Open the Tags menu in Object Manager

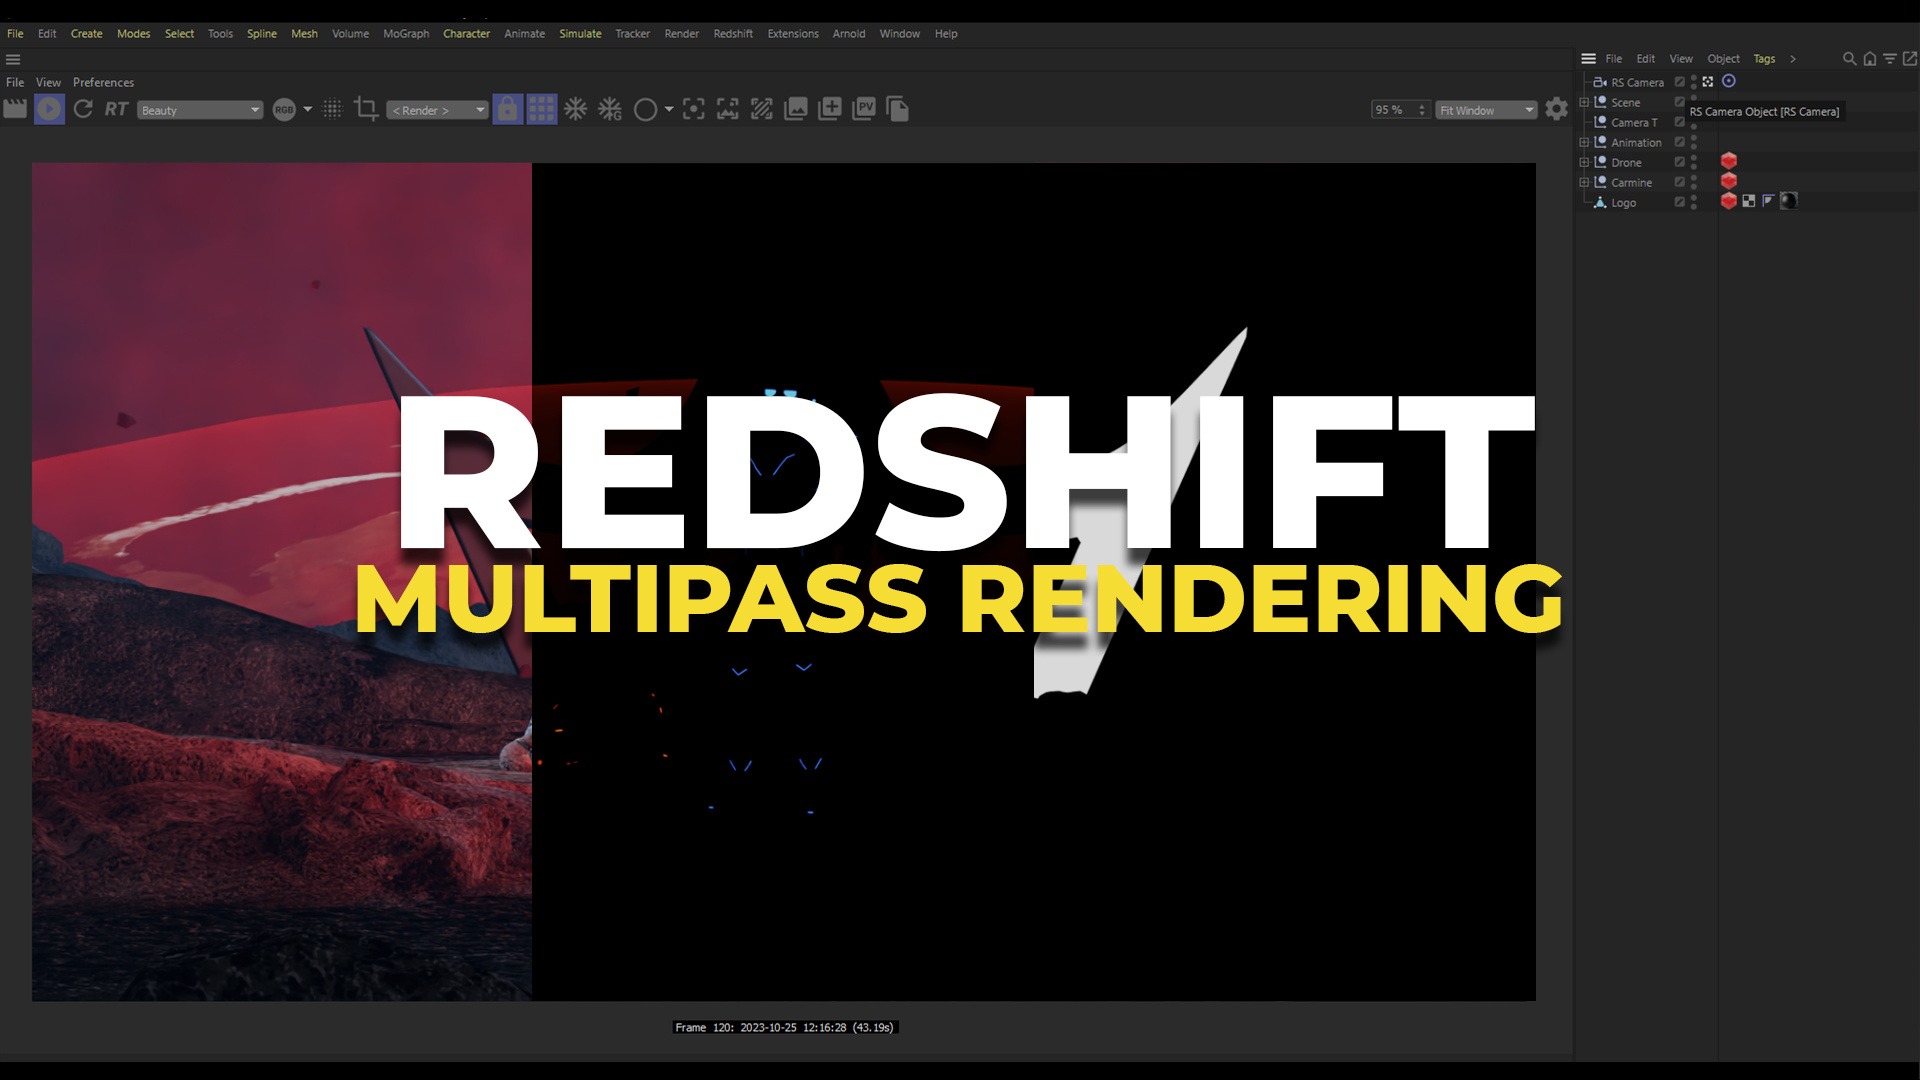(x=1764, y=59)
